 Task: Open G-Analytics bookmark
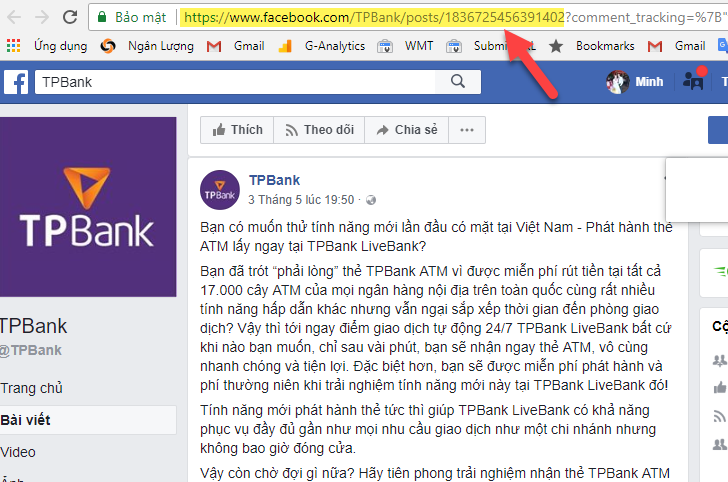coord(335,46)
